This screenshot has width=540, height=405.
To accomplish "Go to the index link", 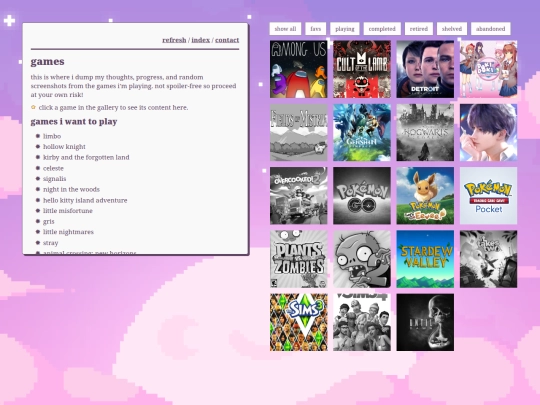I will tap(200, 40).
